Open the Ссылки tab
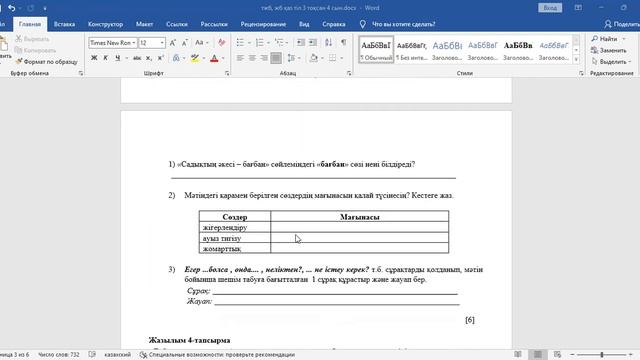This screenshot has width=640, height=360. point(177,24)
